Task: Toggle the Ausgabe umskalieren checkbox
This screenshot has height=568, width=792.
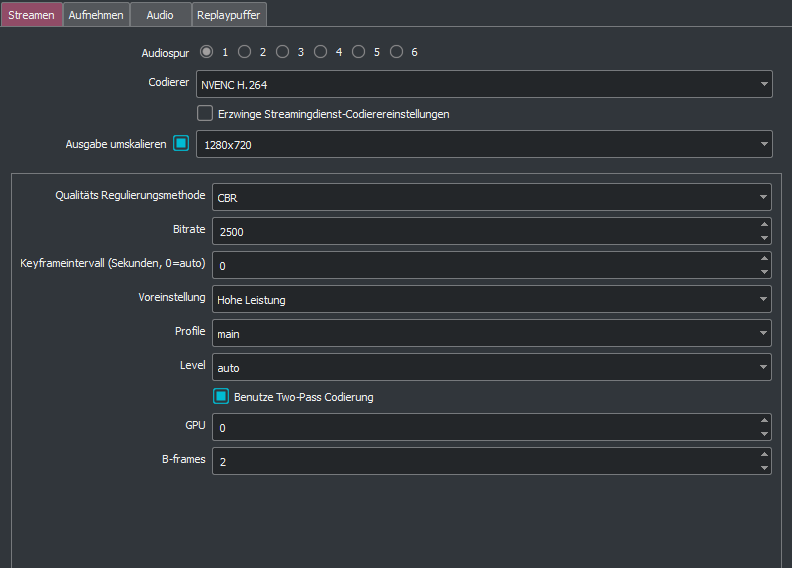Action: [181, 143]
